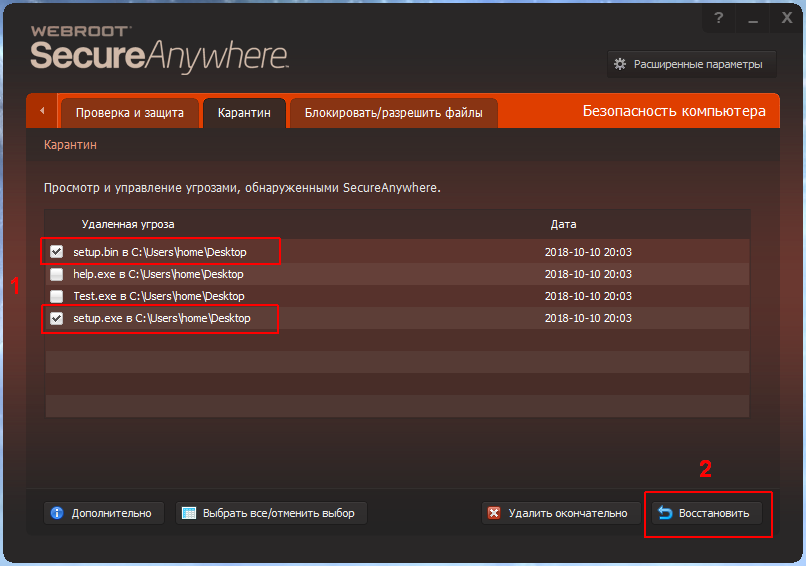This screenshot has width=806, height=566.
Task: Select row setup.exe в C:\Users\home\Desktop
Action: coord(397,318)
